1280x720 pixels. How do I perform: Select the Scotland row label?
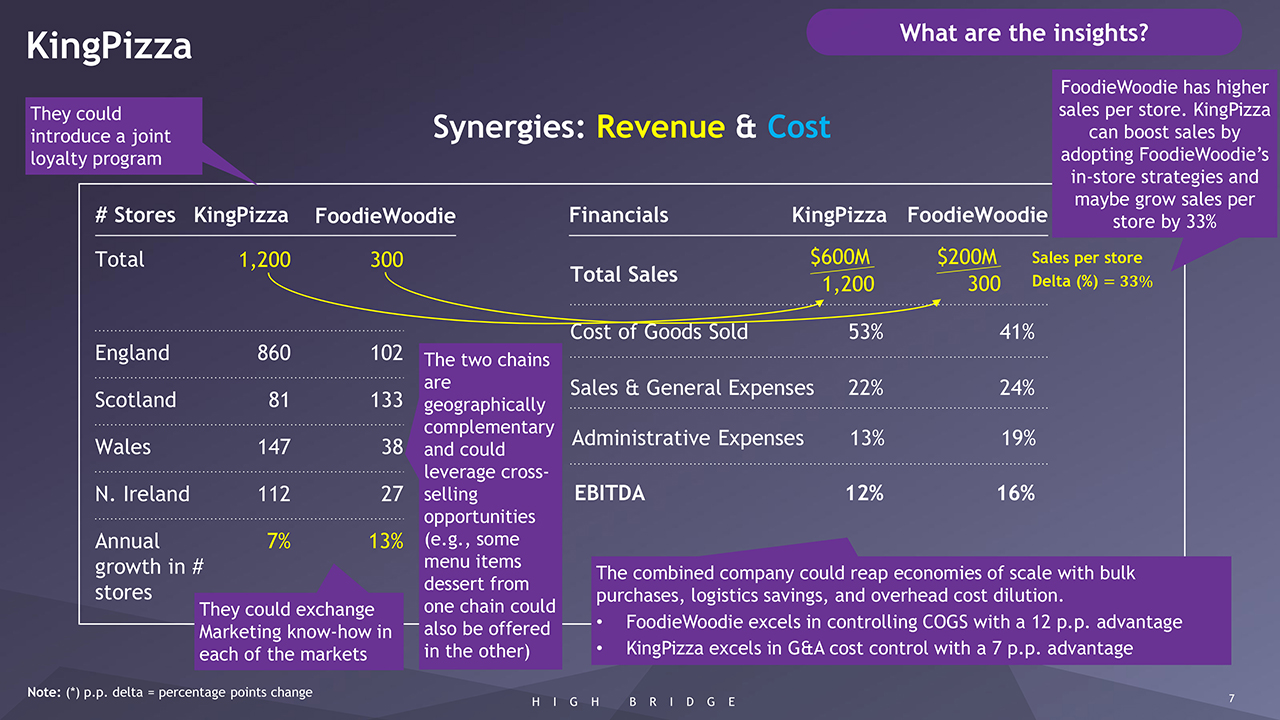[x=135, y=400]
